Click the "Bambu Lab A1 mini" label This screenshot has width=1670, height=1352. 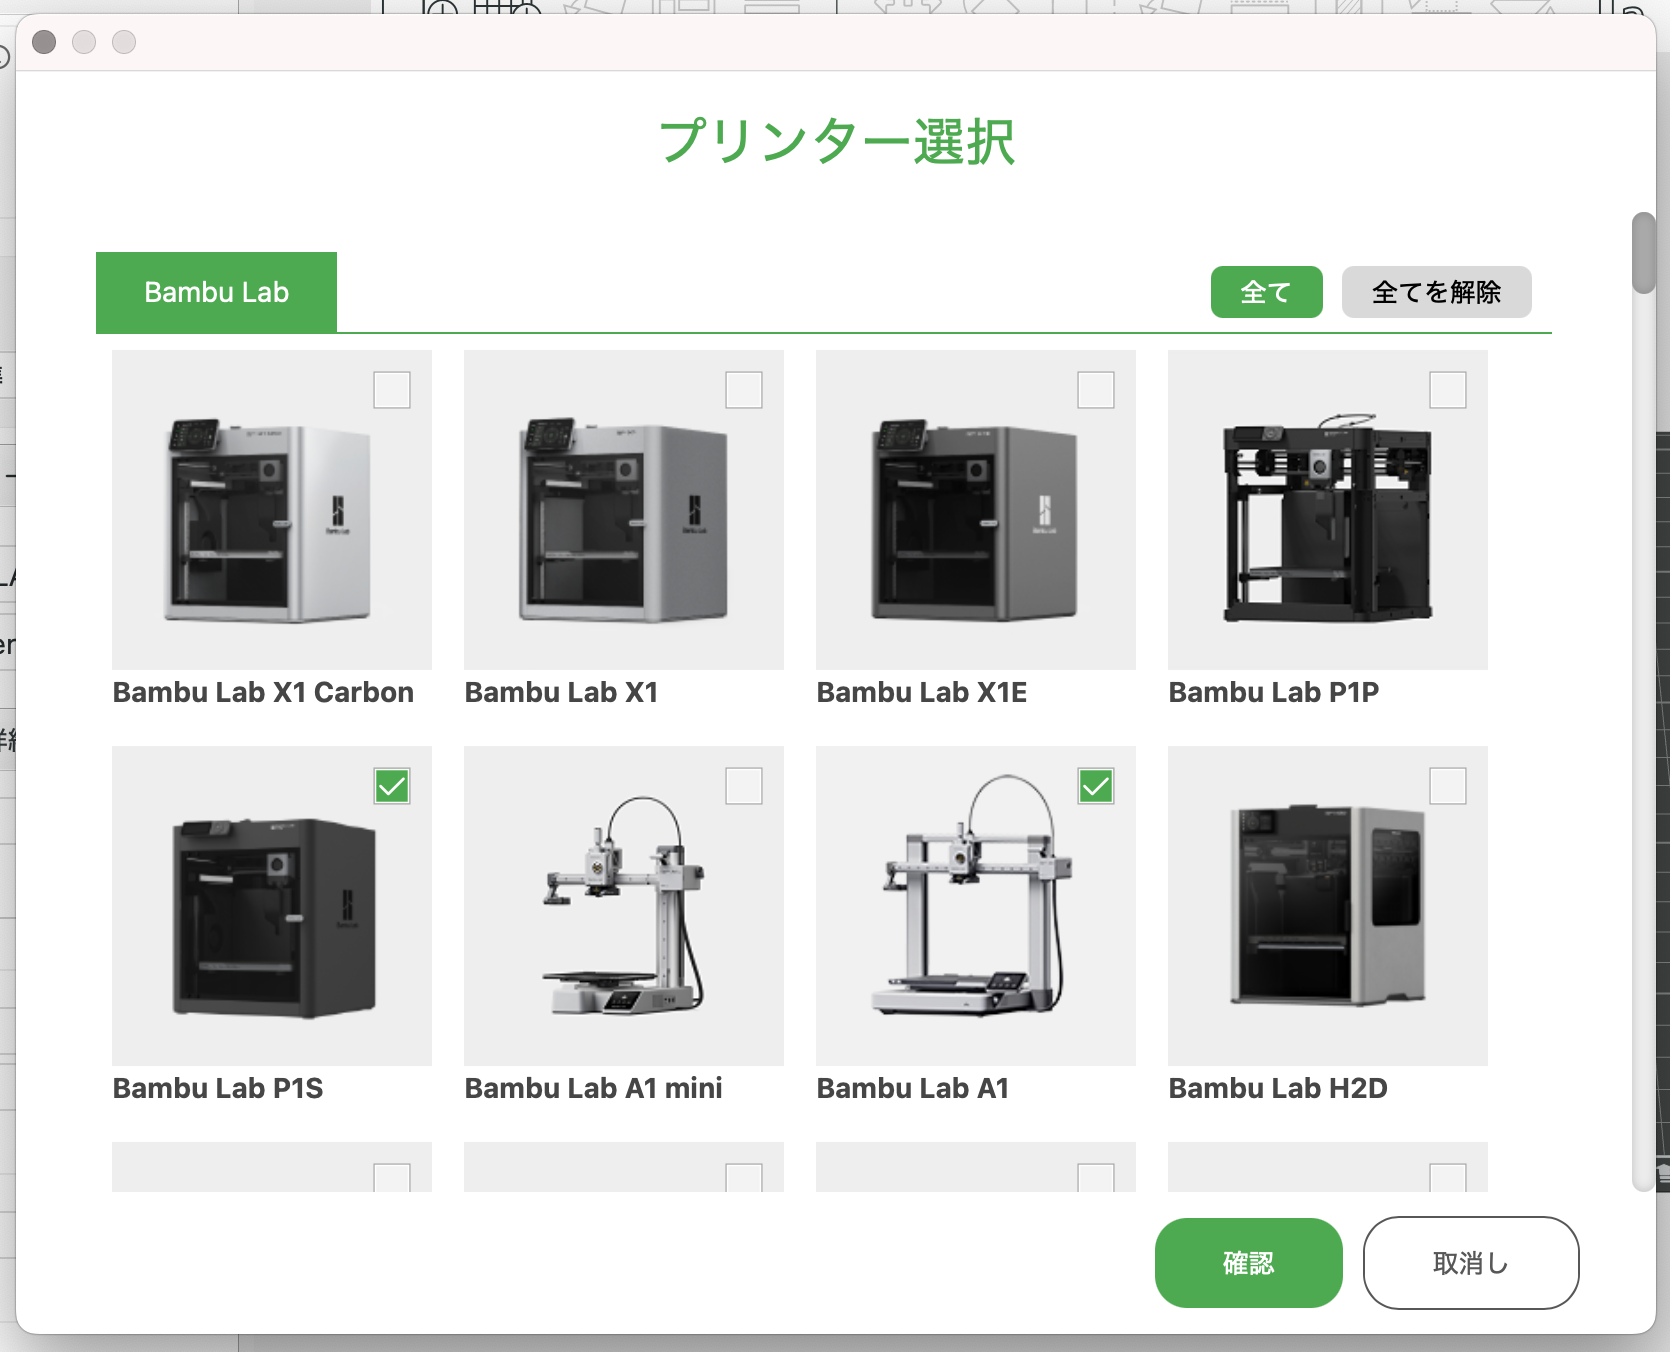point(594,1088)
